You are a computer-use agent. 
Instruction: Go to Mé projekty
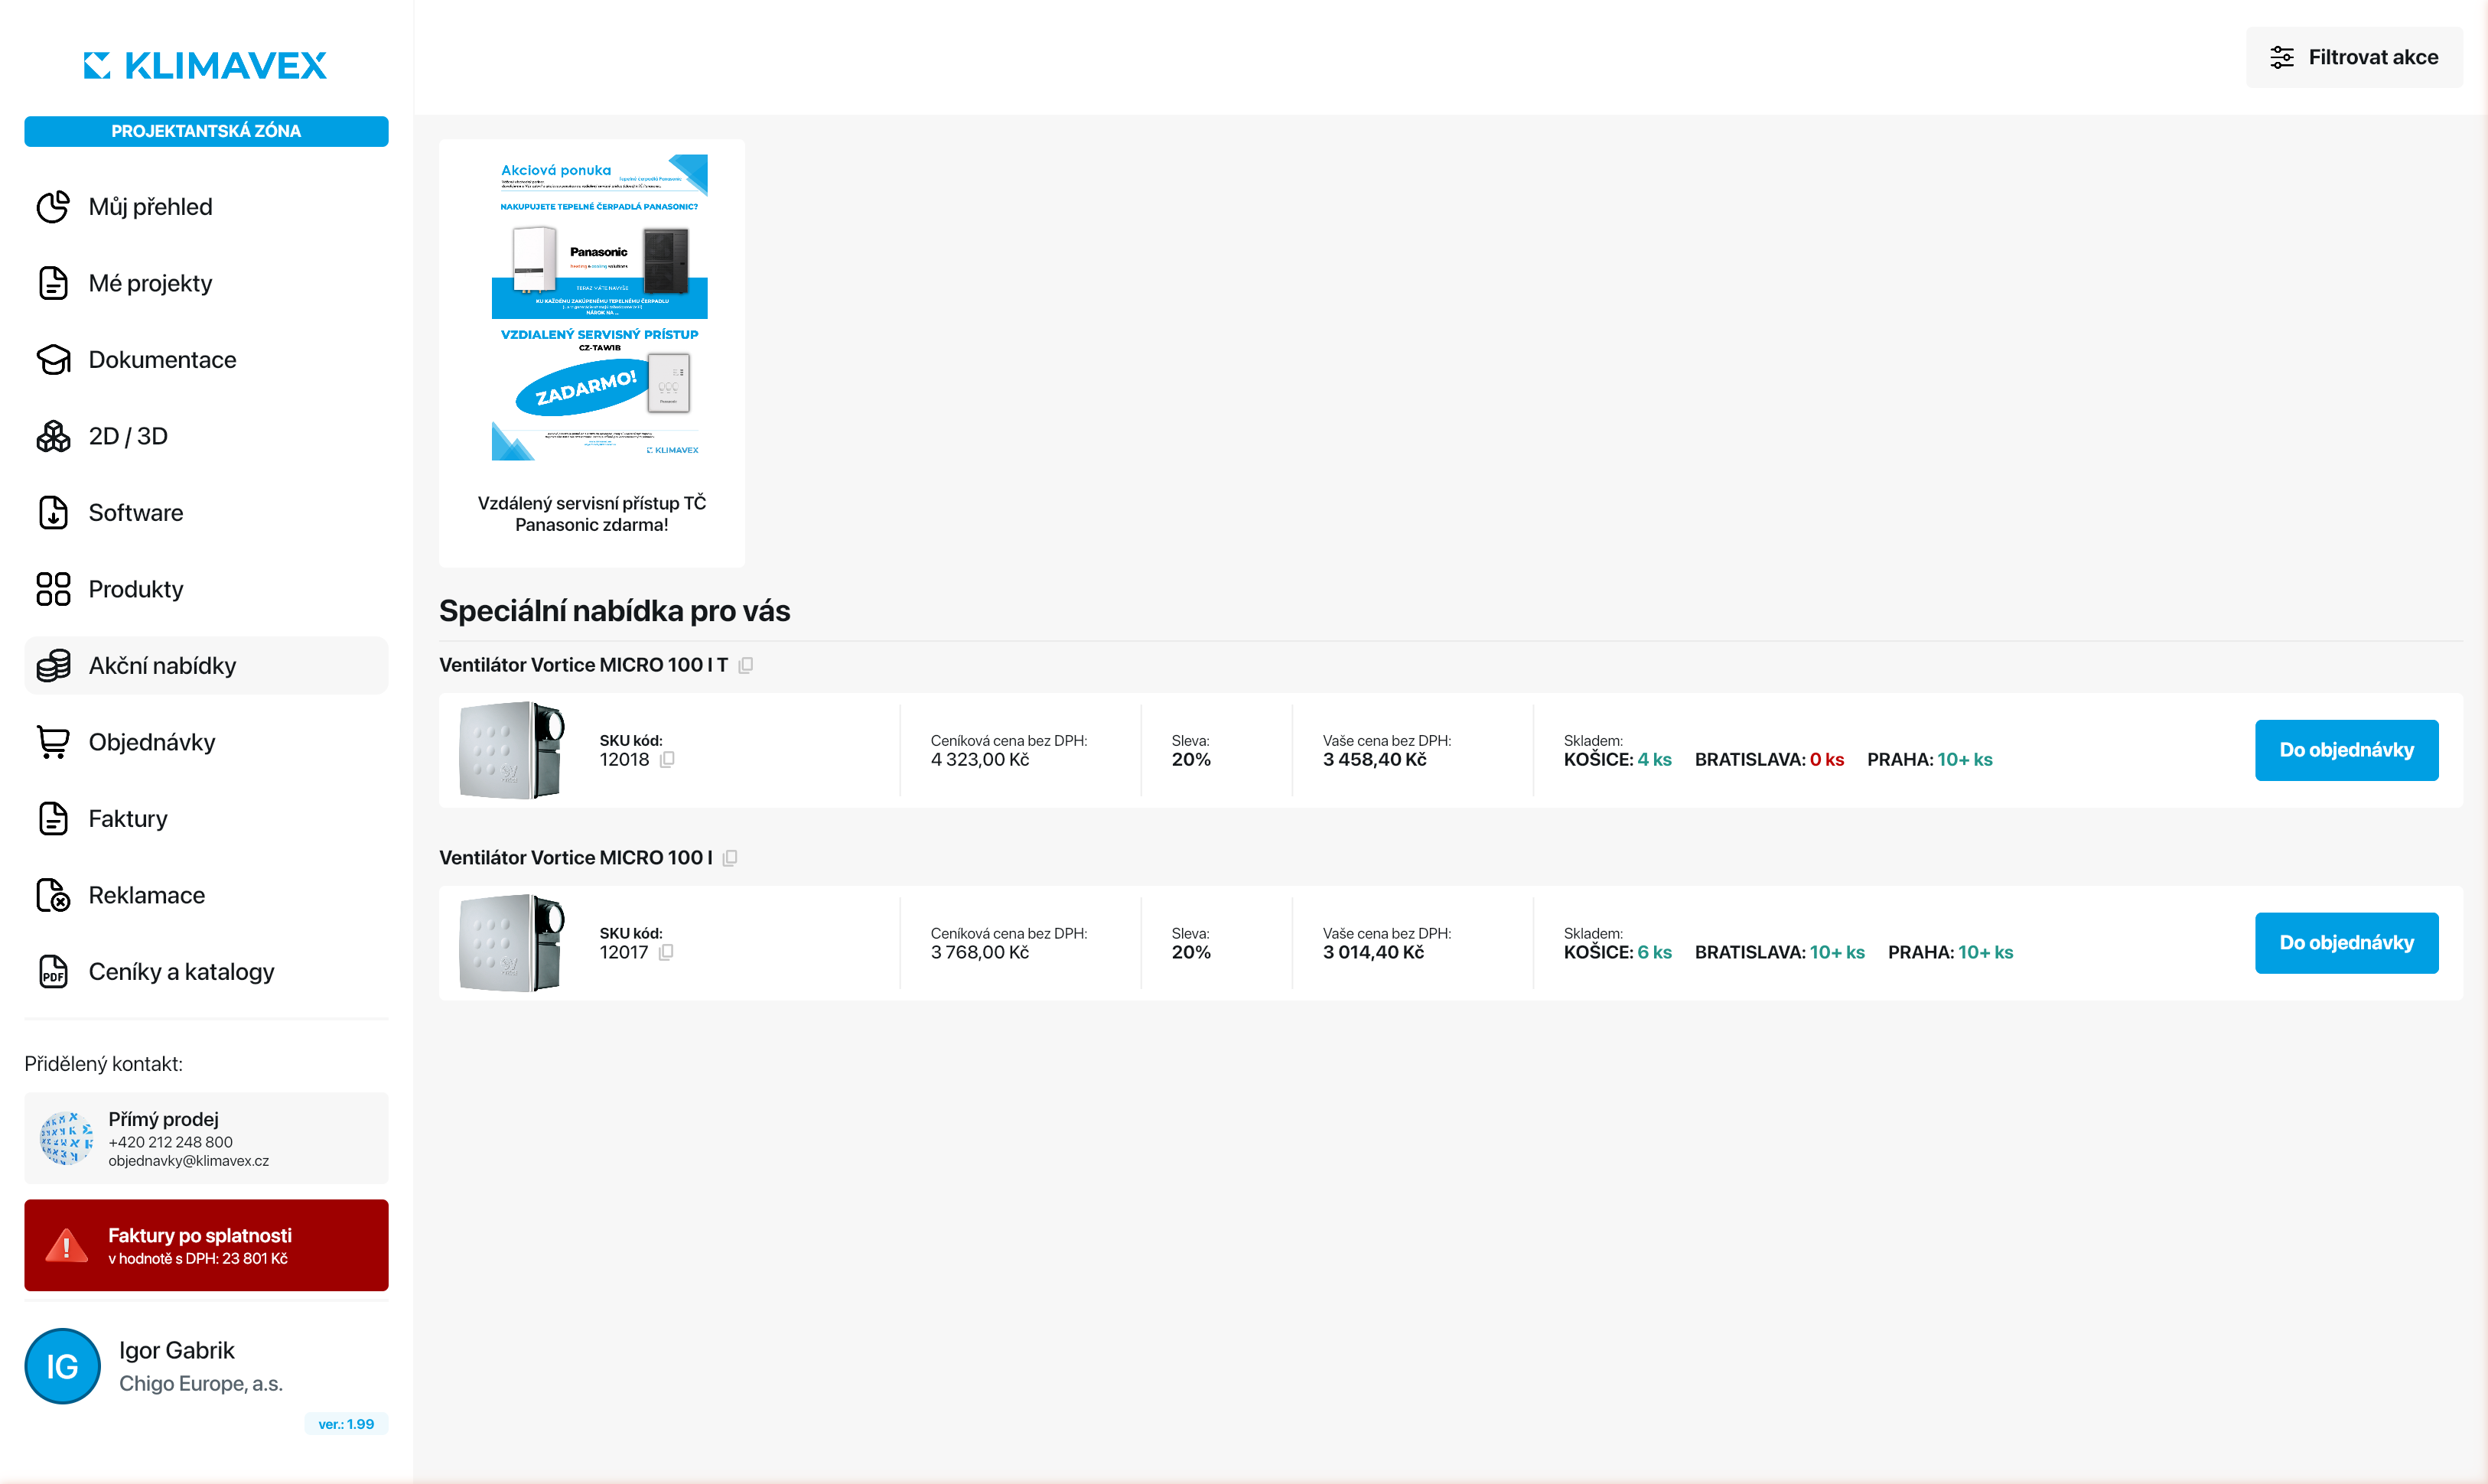tap(206, 283)
